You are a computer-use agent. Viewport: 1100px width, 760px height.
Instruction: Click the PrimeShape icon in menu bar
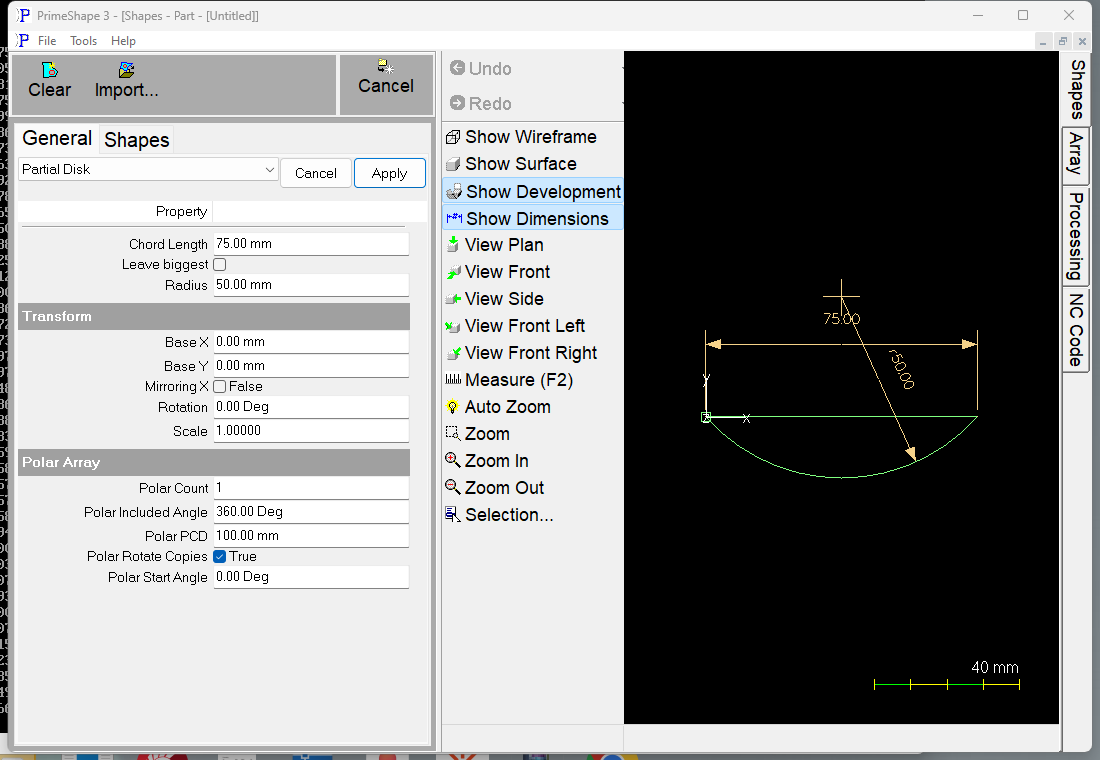click(x=23, y=41)
